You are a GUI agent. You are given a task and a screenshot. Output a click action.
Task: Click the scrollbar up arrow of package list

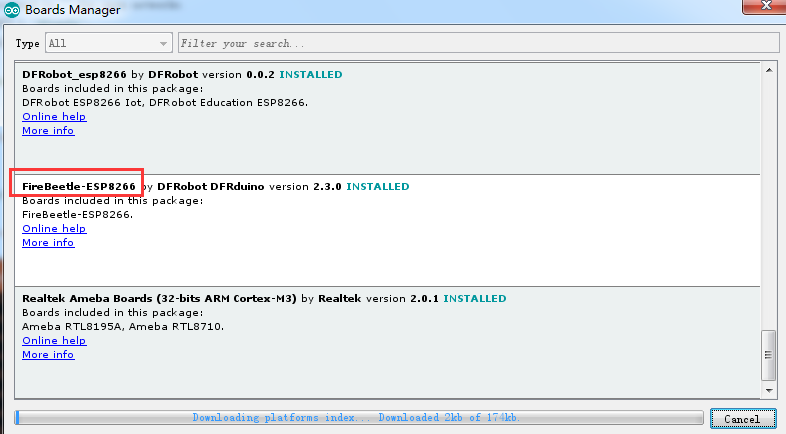[768, 70]
